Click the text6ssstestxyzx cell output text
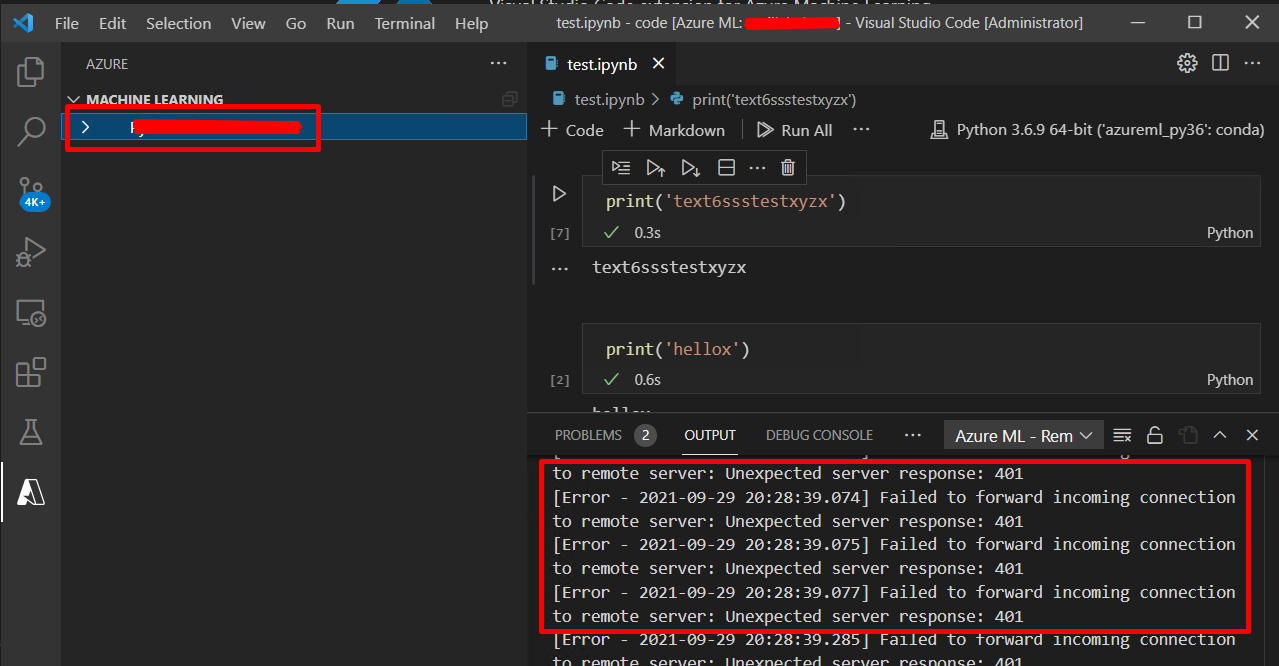This screenshot has width=1279, height=666. click(669, 267)
